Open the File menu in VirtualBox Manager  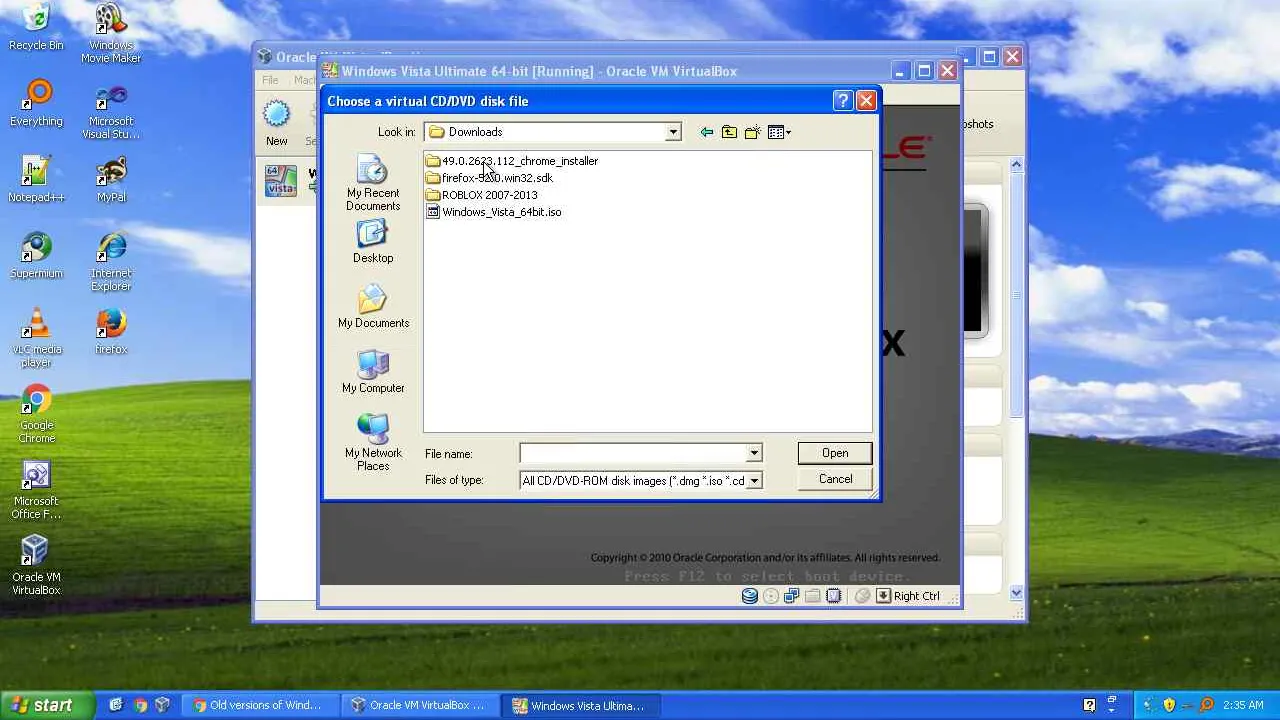click(x=270, y=80)
